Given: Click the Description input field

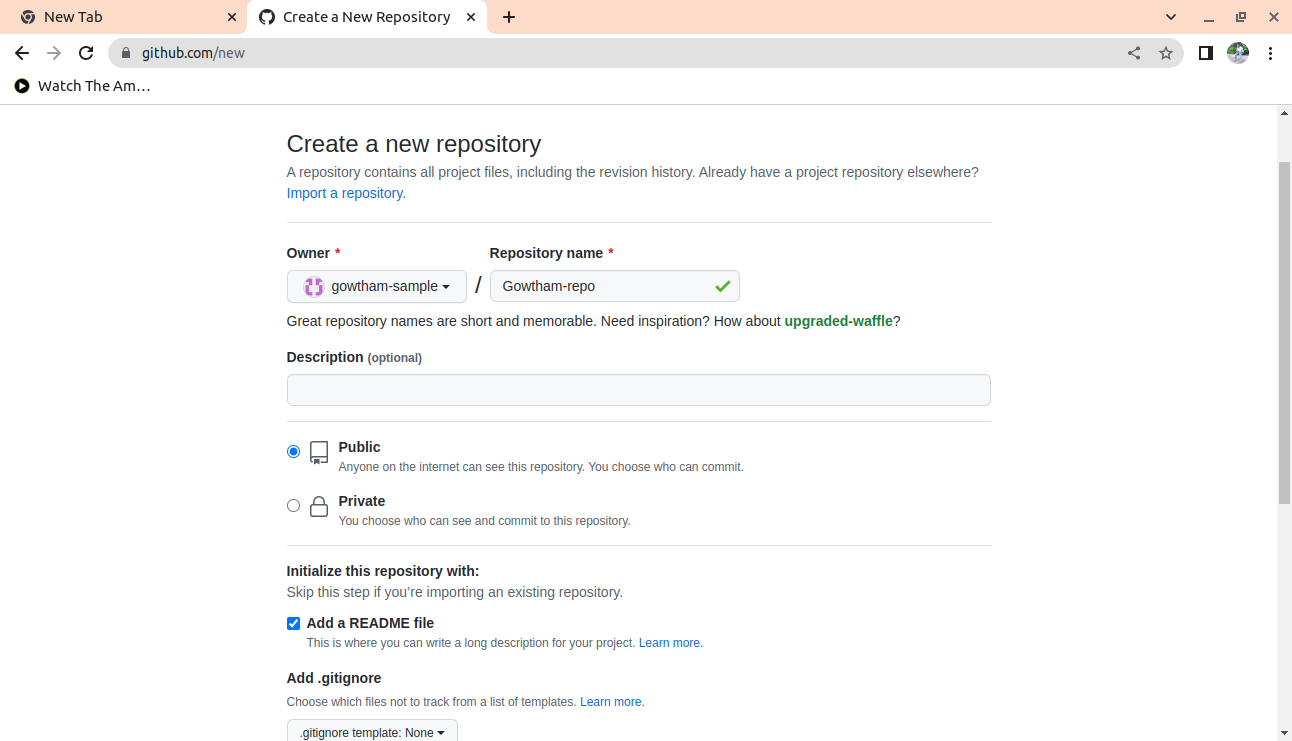Looking at the screenshot, I should (638, 390).
